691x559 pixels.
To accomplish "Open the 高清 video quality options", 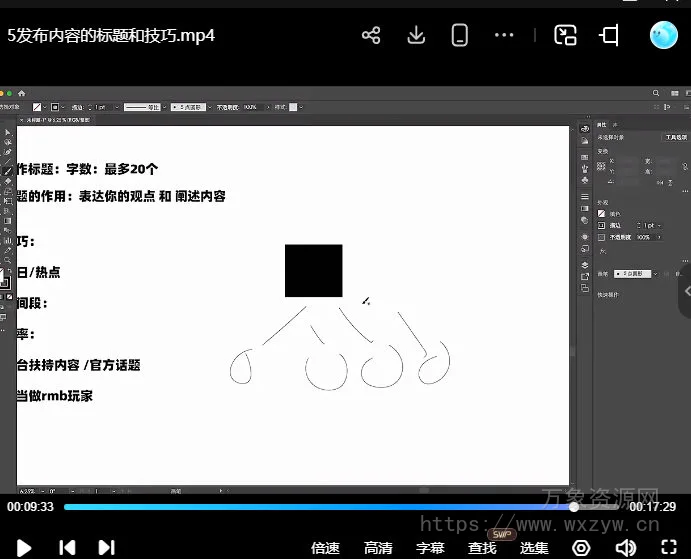I will [x=378, y=547].
